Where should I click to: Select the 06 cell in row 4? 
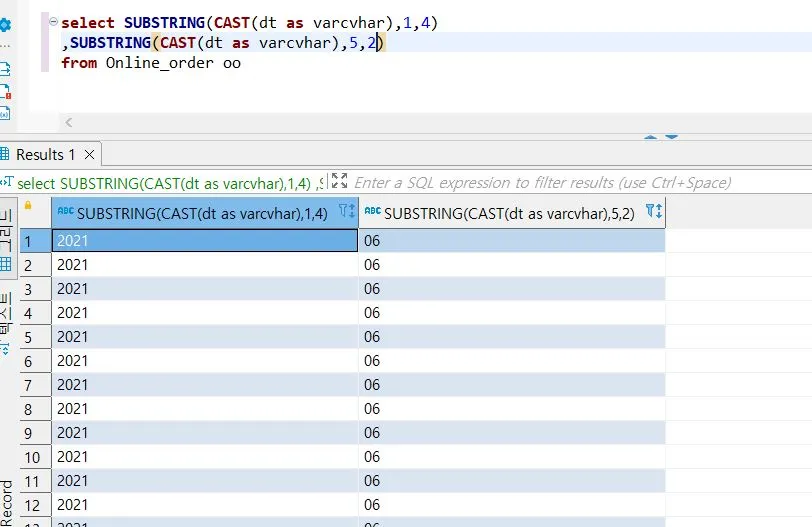point(512,313)
